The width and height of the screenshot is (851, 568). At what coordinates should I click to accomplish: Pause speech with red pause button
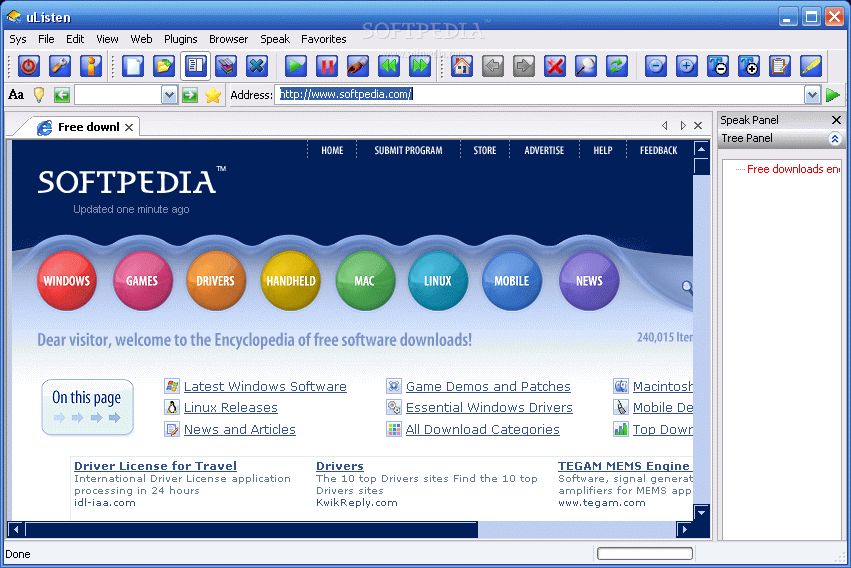coord(327,66)
